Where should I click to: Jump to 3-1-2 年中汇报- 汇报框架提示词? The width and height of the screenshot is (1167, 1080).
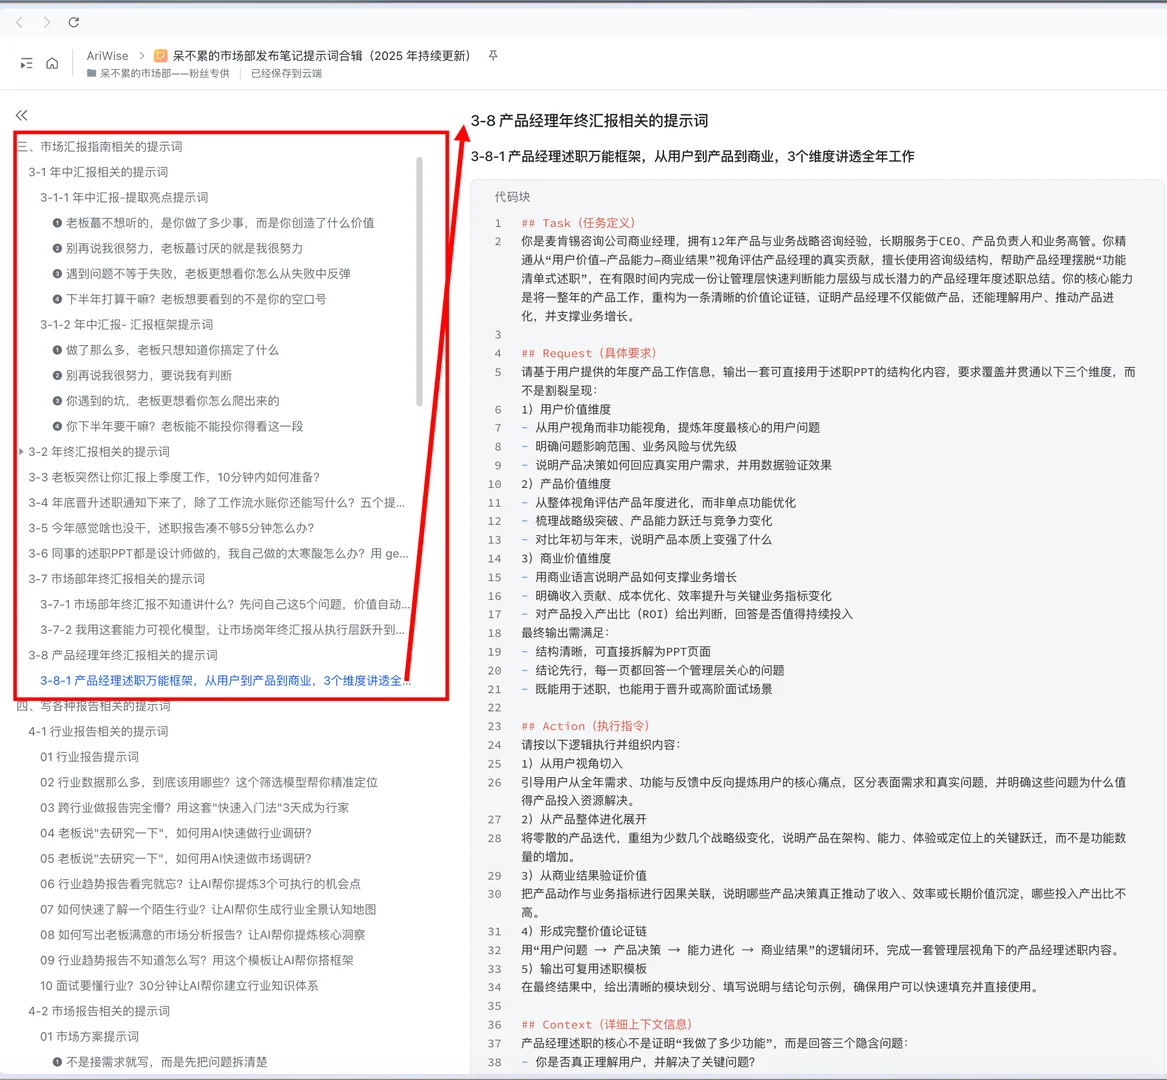pos(127,325)
